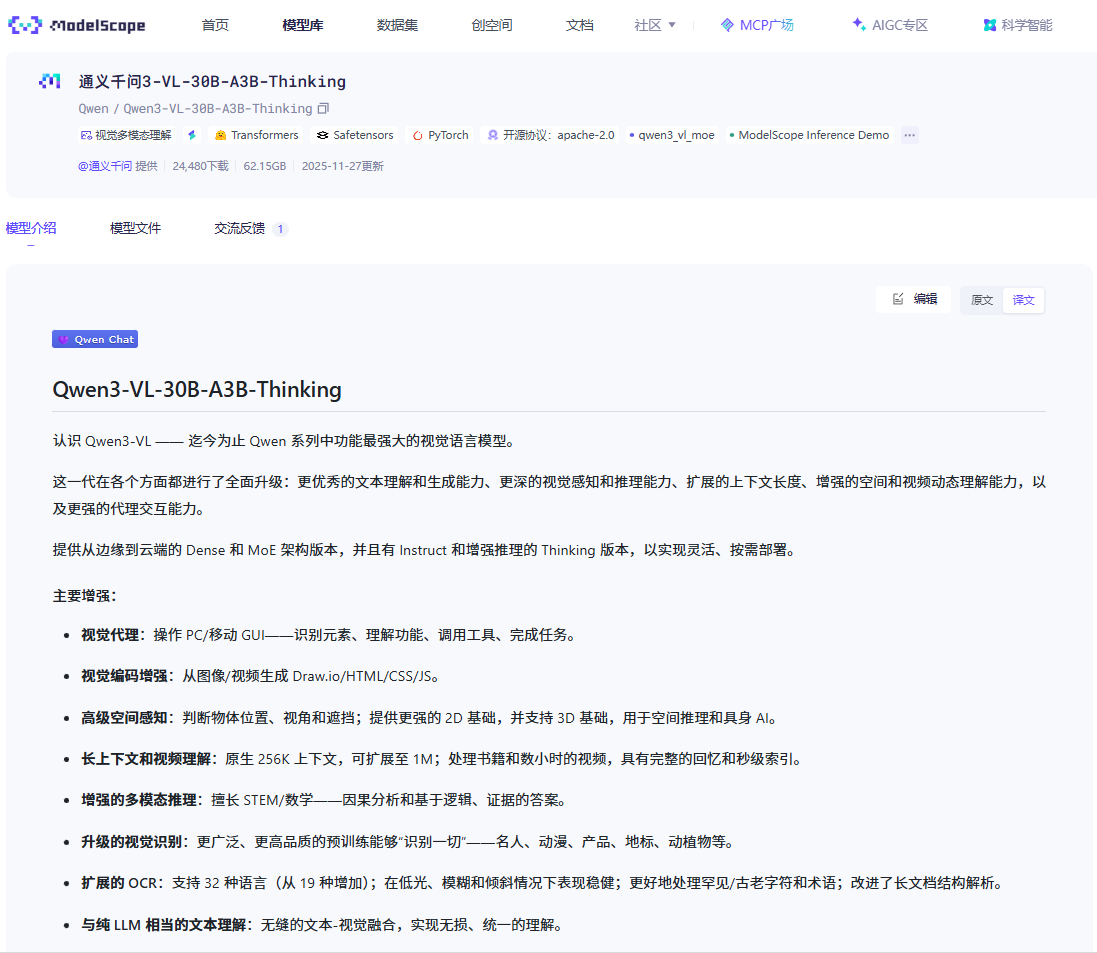The height and width of the screenshot is (953, 1097).
Task: Expand the hidden tags via the ellipsis
Action: (x=909, y=134)
